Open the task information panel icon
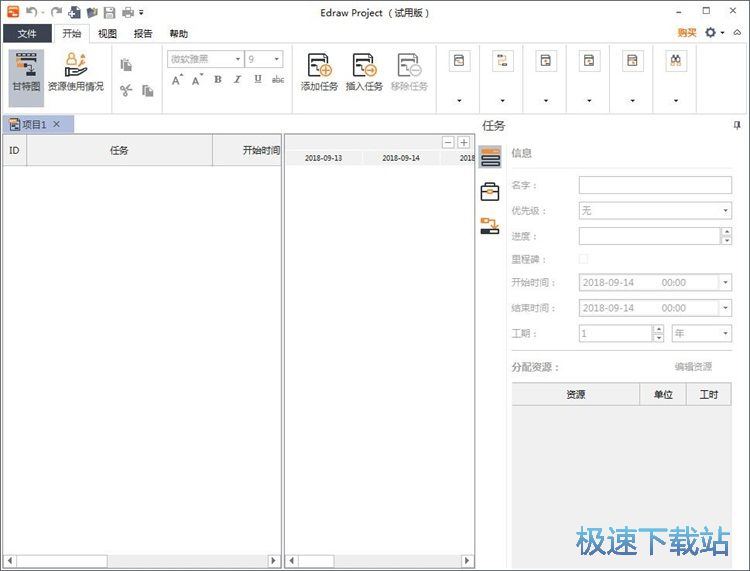750x571 pixels. click(490, 157)
